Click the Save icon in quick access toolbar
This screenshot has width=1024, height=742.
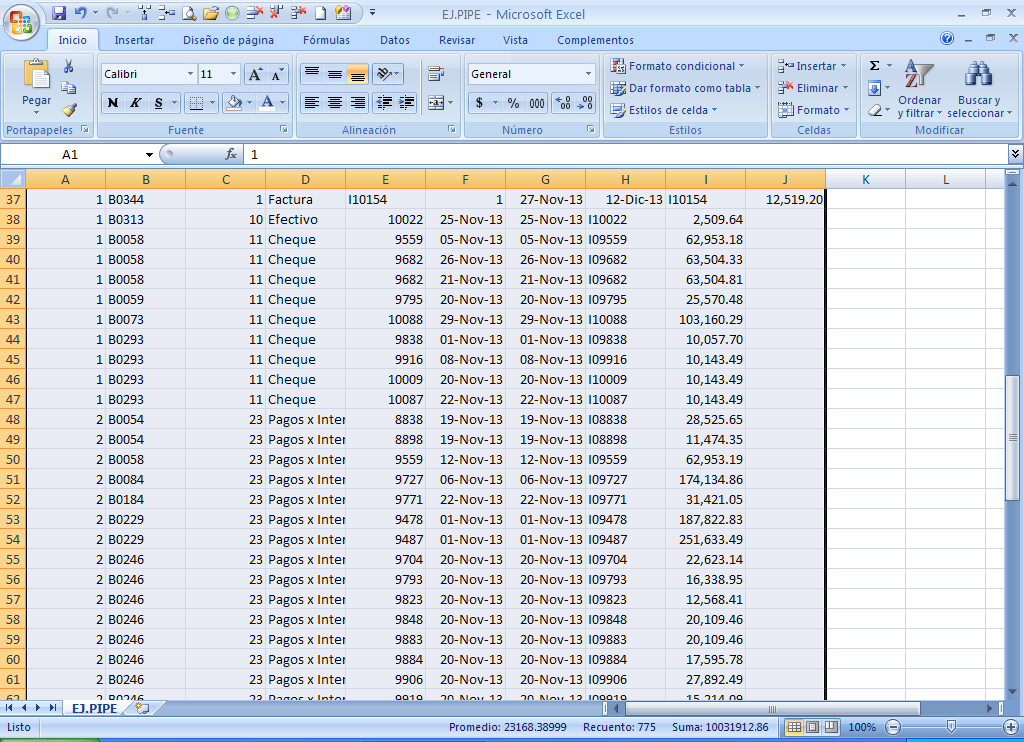tap(59, 12)
